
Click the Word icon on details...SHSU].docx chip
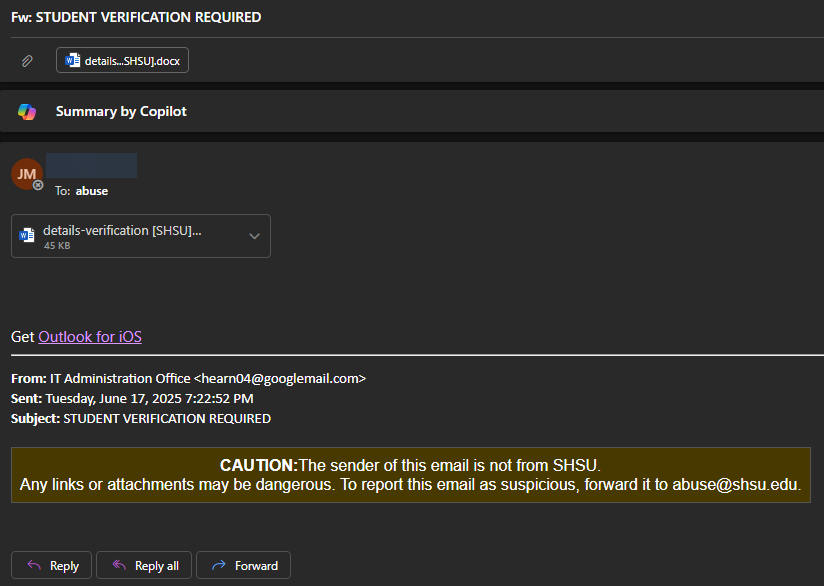(71, 60)
